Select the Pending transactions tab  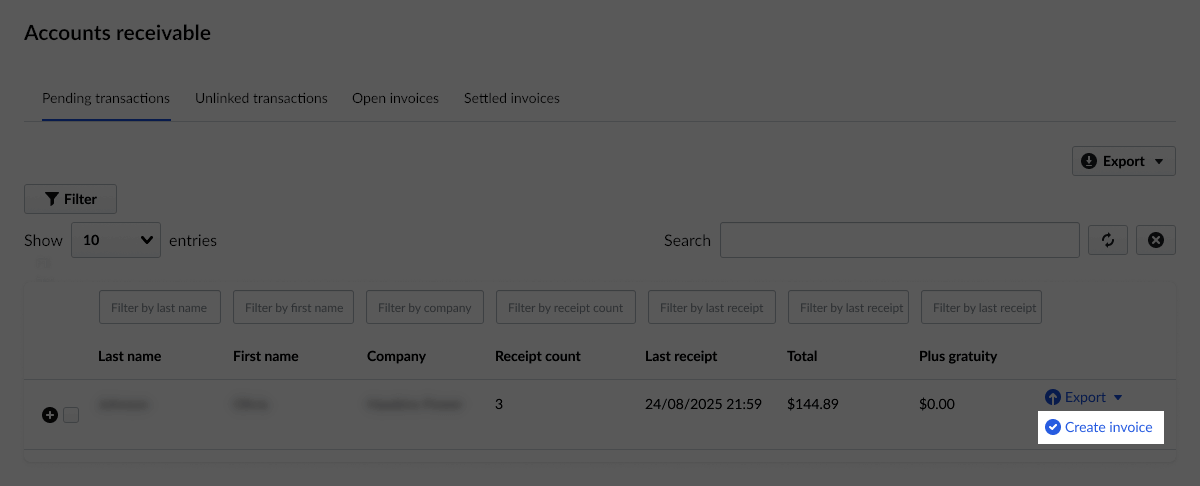(x=106, y=98)
